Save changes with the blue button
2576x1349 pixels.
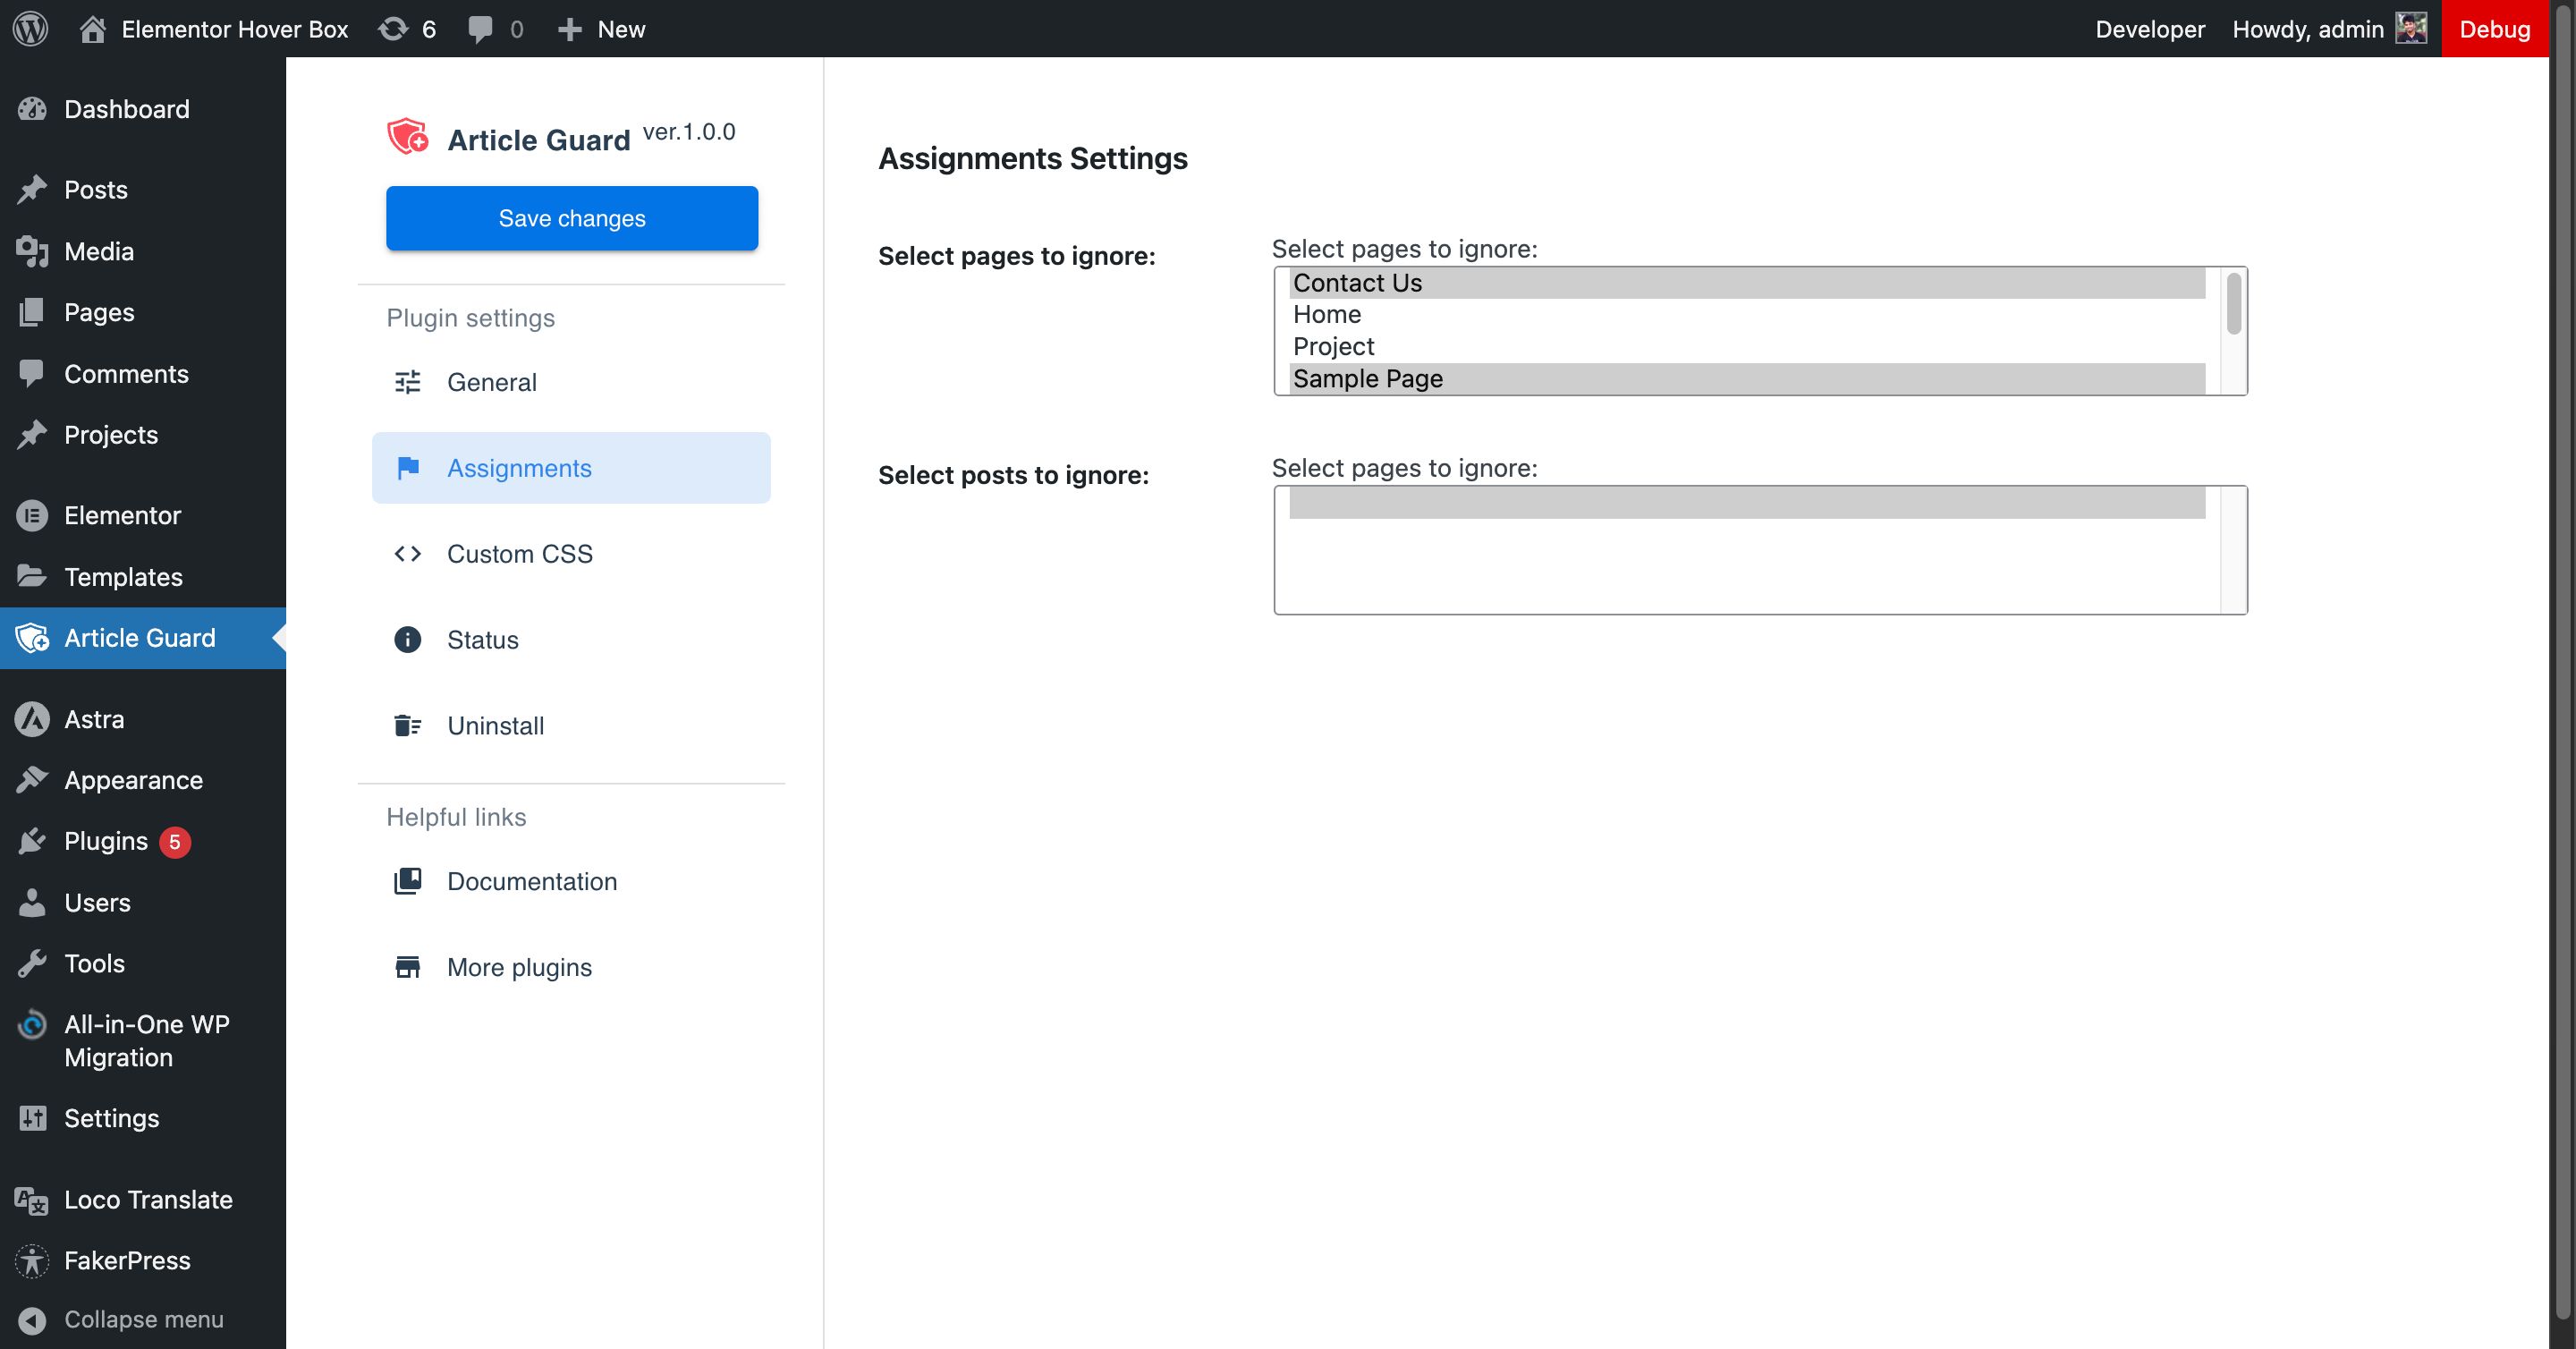click(572, 218)
